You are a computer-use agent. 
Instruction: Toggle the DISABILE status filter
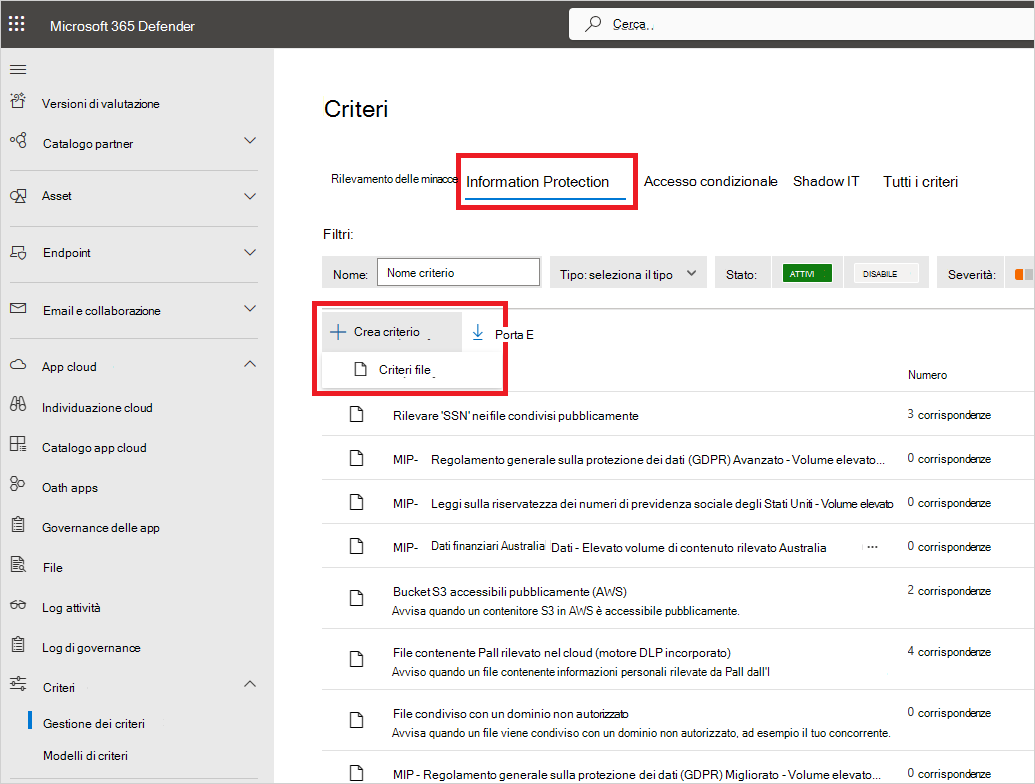[885, 273]
